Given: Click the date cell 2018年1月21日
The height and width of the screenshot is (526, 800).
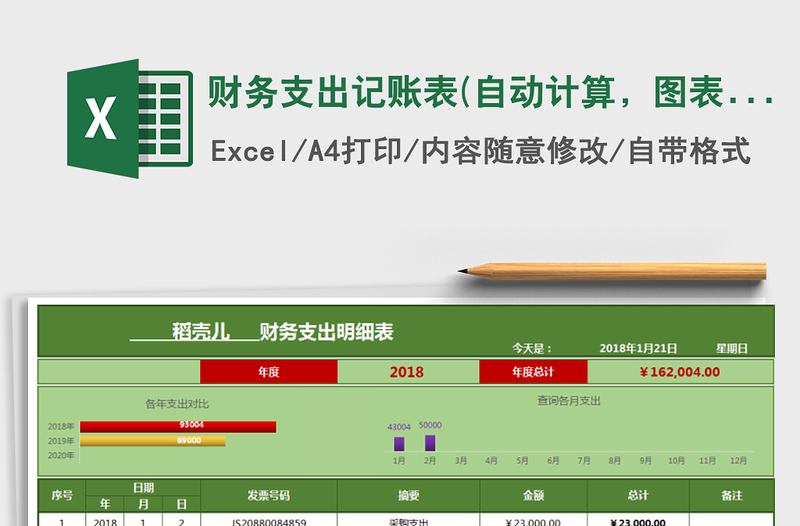Looking at the screenshot, I should click(x=638, y=348).
